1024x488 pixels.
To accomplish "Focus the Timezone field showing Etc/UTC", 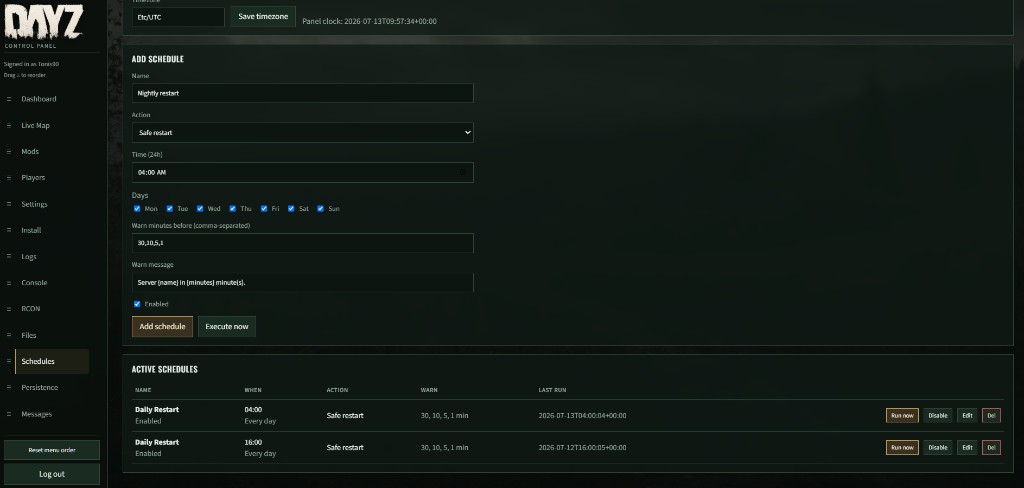I will [178, 17].
